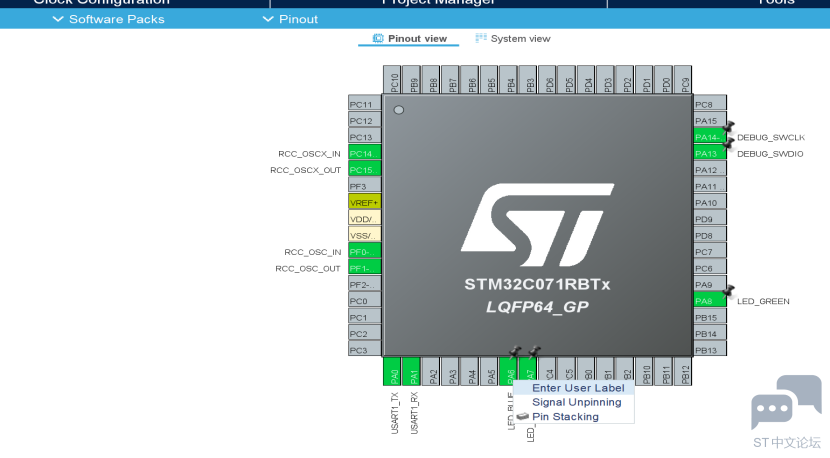The image size is (830, 458).
Task: Select top pin PD0
Action: 664,80
